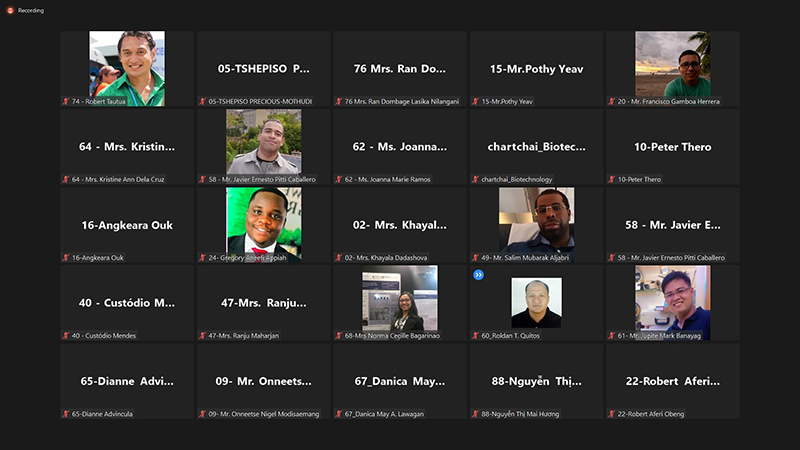800x450 pixels.
Task: Click the red Recording indicator icon
Action: coord(10,10)
